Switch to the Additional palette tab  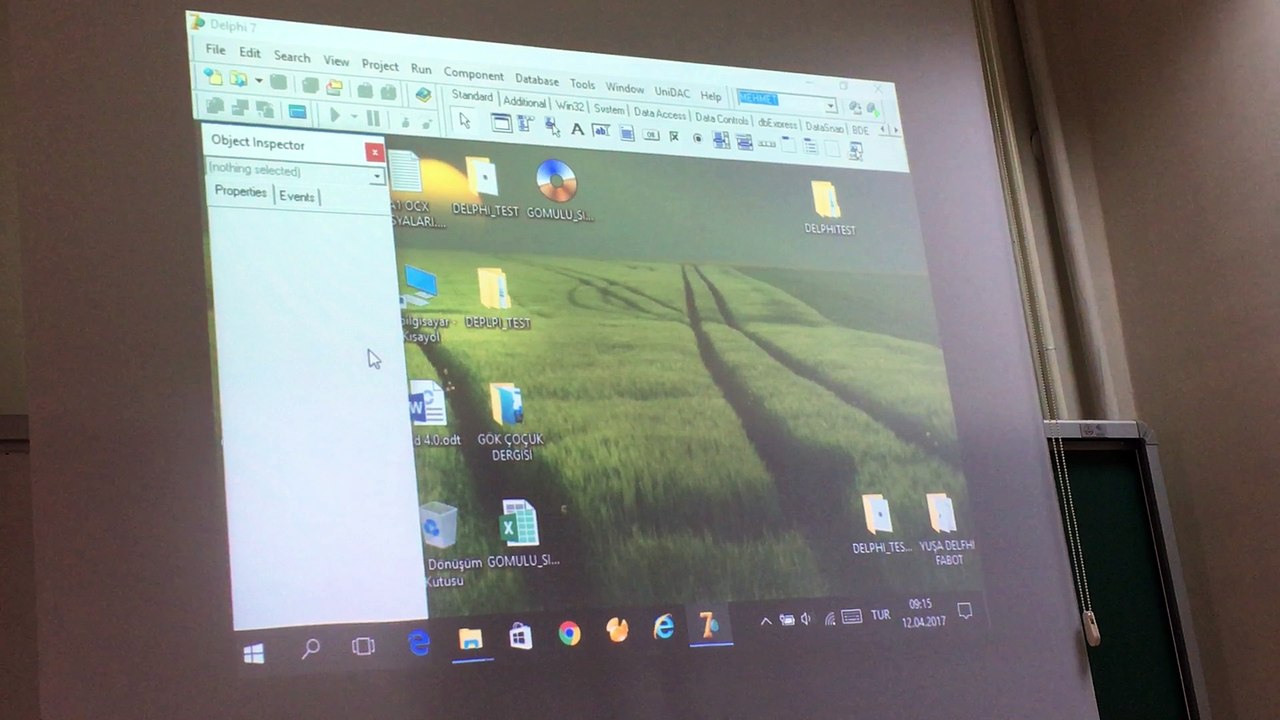pyautogui.click(x=524, y=102)
